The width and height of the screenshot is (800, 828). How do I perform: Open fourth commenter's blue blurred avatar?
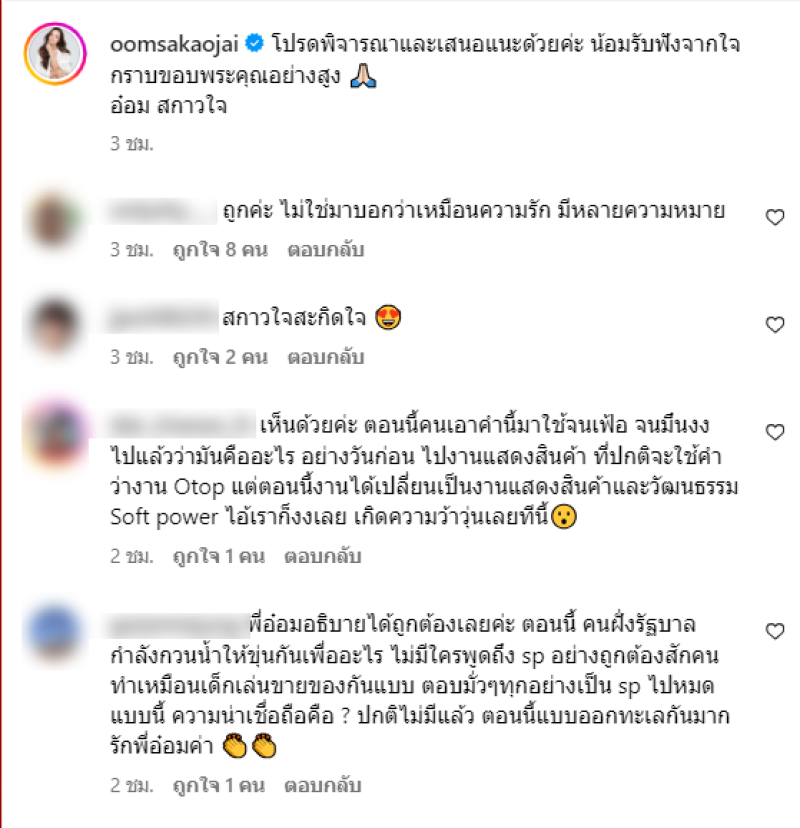click(54, 632)
